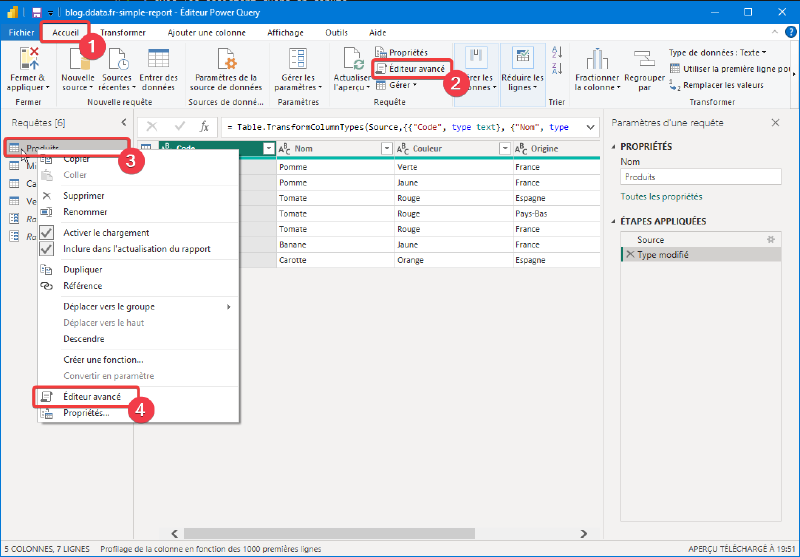The image size is (800, 557).
Task: Switch to the Outils tab
Action: pos(337,33)
